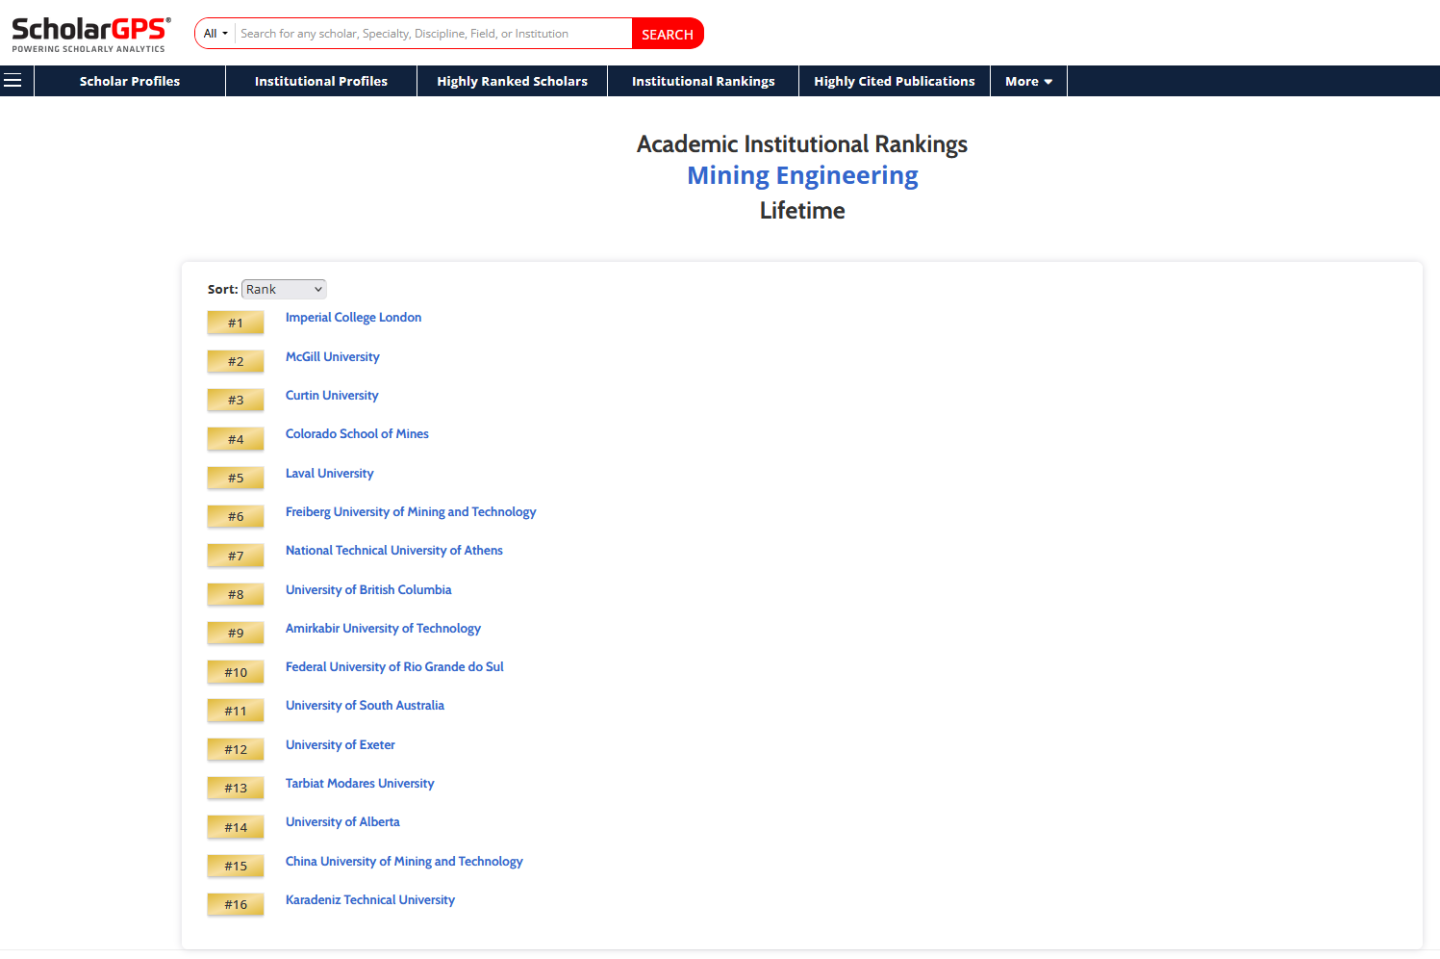Click the Mining Engineering heading link

pyautogui.click(x=802, y=175)
